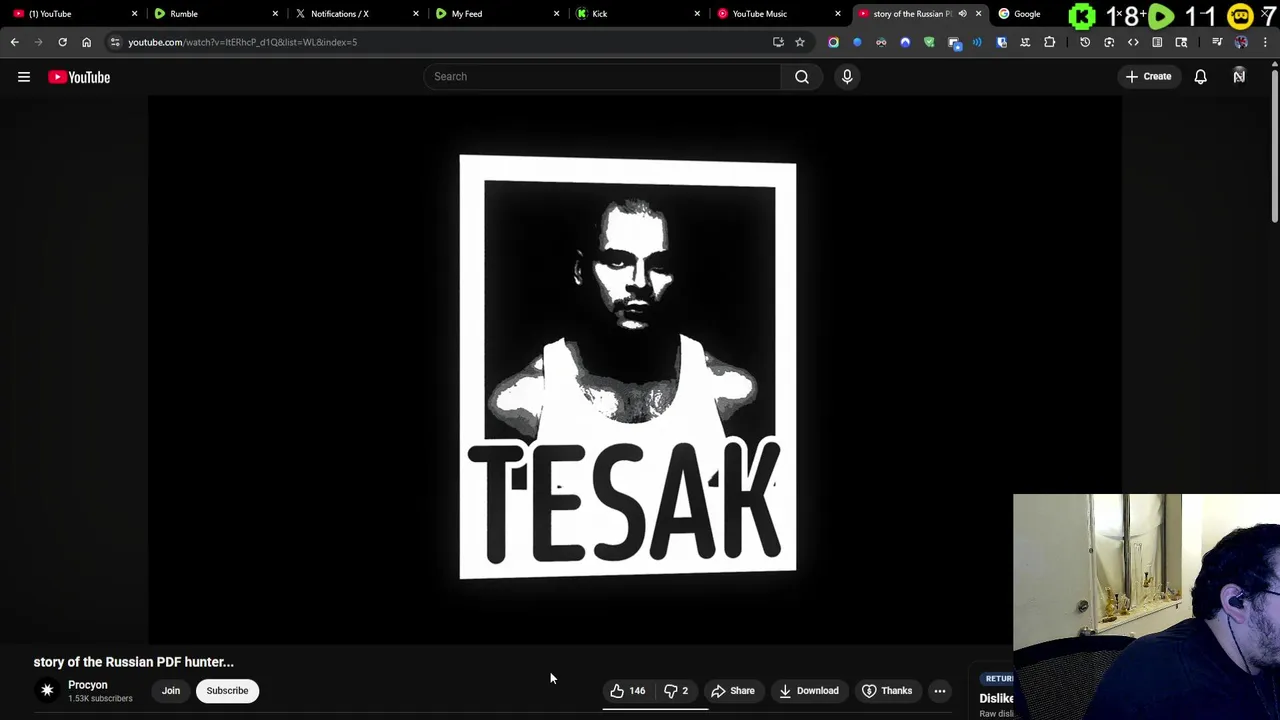Click the youtube.com address bar URL
Screen dimensions: 1280x720
point(242,42)
